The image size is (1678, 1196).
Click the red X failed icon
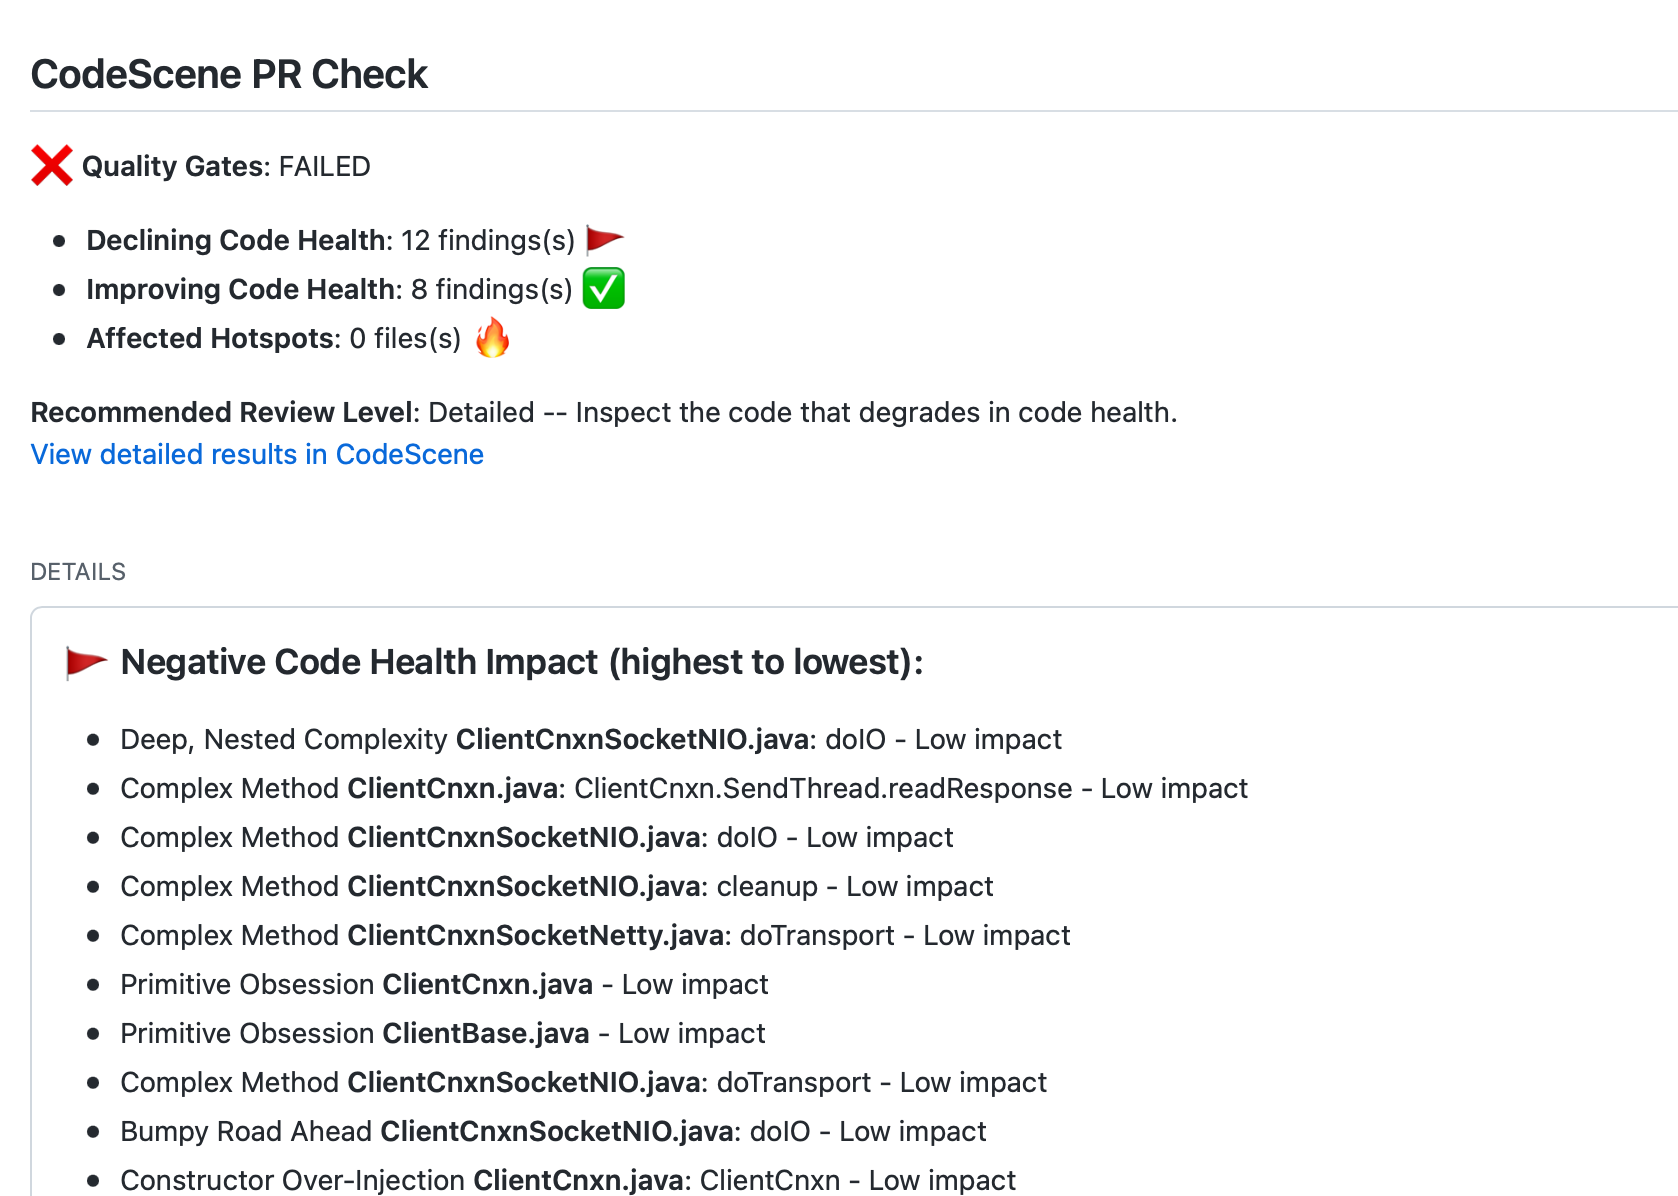[x=51, y=166]
